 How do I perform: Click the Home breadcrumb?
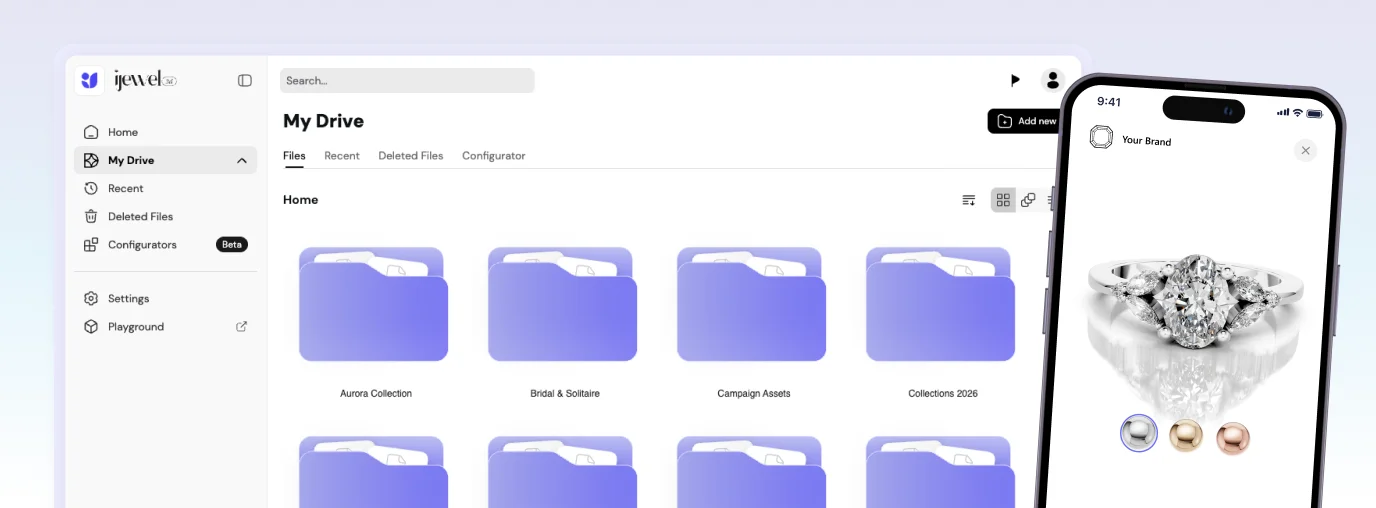301,200
